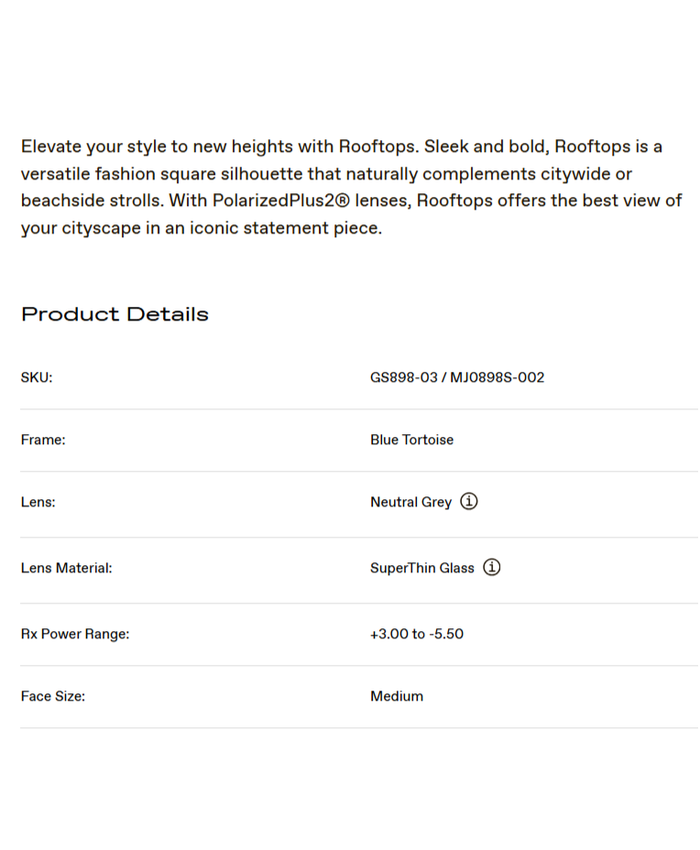Select the Product Details heading
The width and height of the screenshot is (700, 850).
coord(115,314)
